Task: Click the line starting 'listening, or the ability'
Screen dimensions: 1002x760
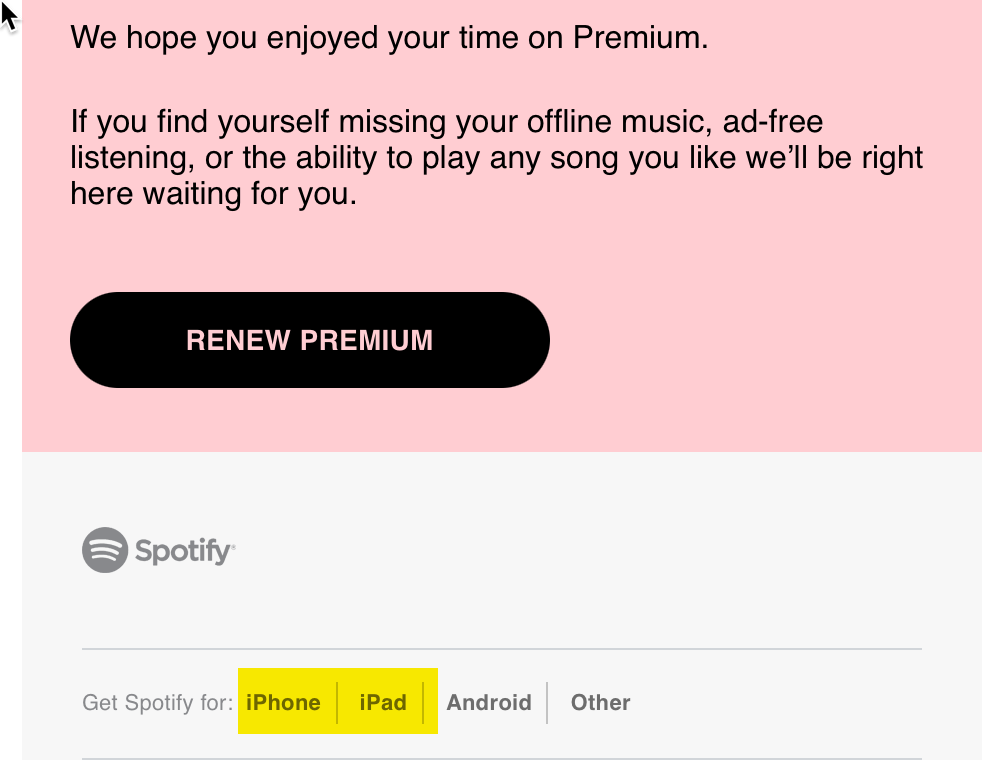Action: (497, 157)
